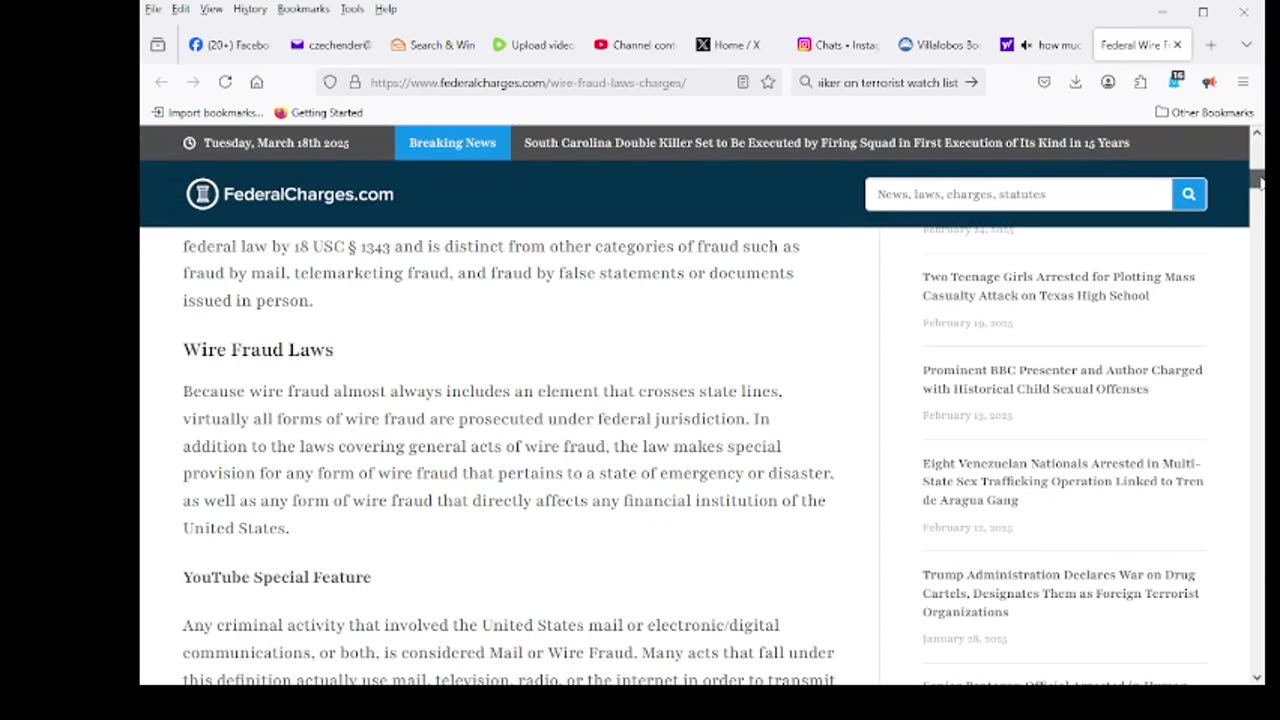View site security padlock info

click(x=354, y=82)
